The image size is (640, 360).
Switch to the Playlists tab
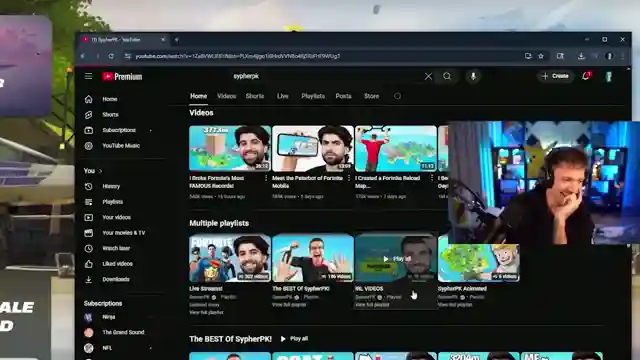313,96
